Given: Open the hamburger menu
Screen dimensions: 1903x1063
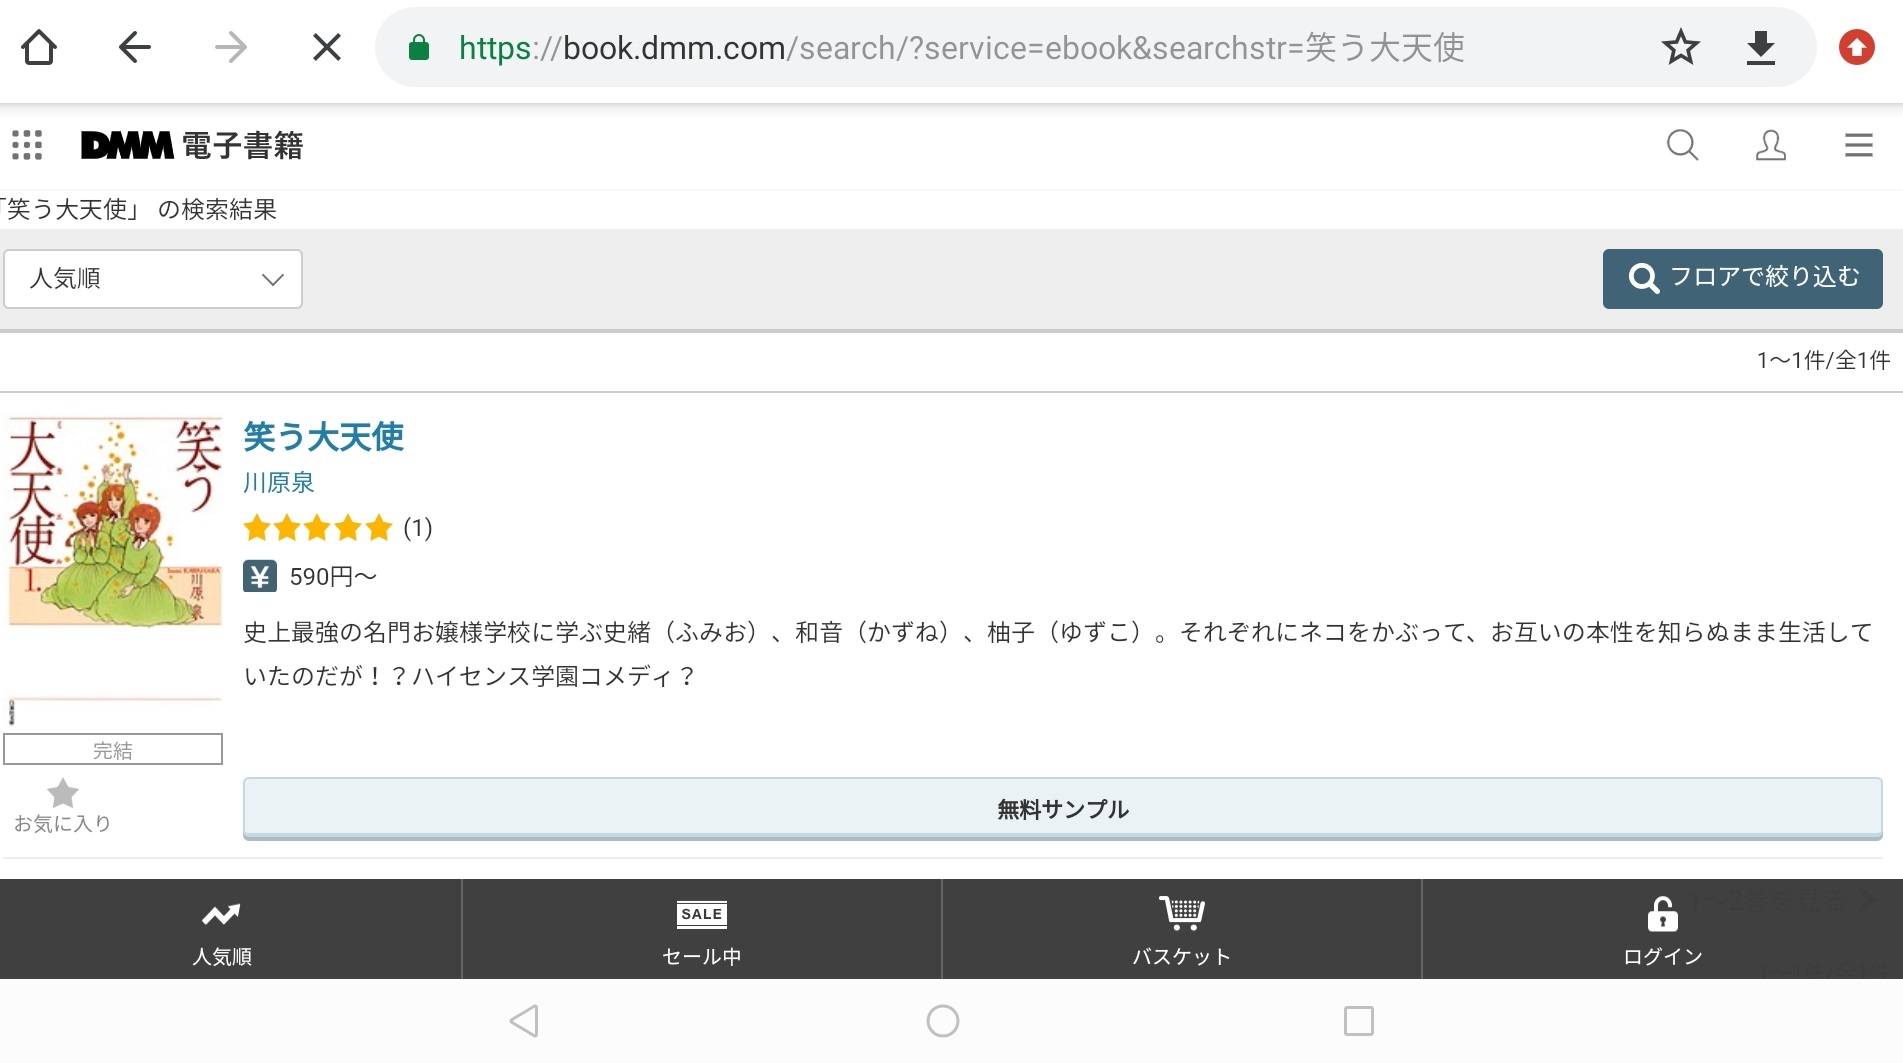Looking at the screenshot, I should coord(1858,145).
